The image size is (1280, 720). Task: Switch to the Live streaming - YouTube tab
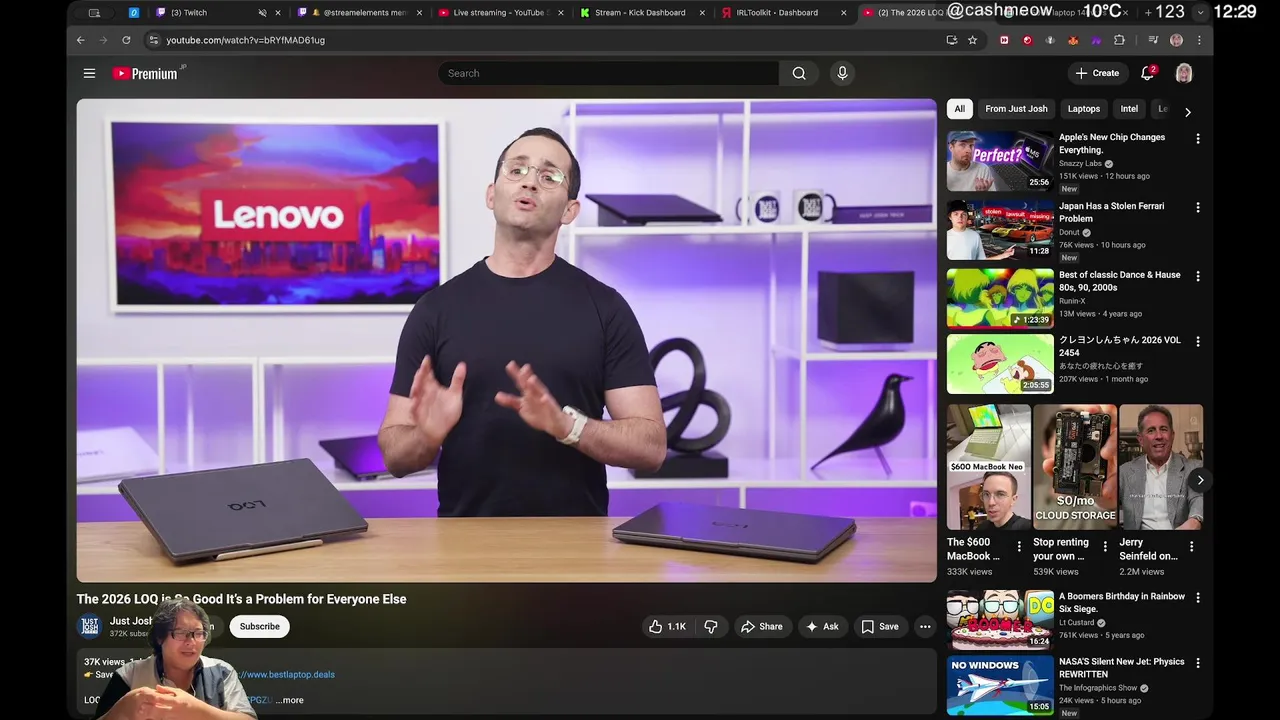click(502, 13)
